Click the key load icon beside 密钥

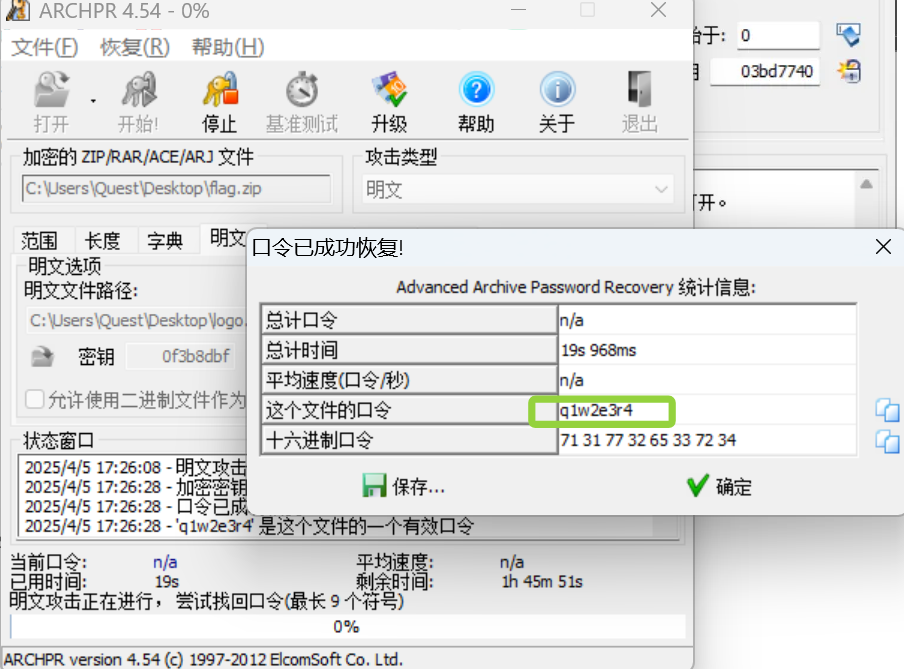(x=42, y=356)
